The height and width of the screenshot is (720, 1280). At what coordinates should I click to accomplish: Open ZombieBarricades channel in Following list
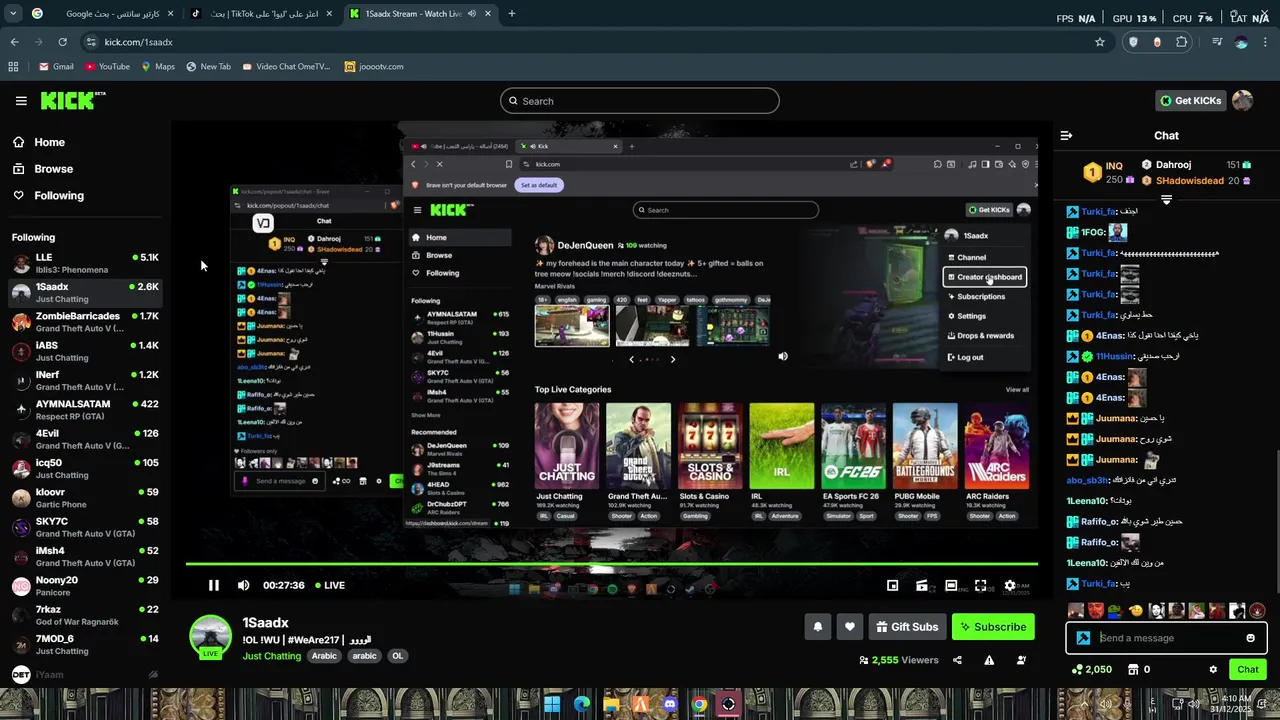[x=84, y=322]
